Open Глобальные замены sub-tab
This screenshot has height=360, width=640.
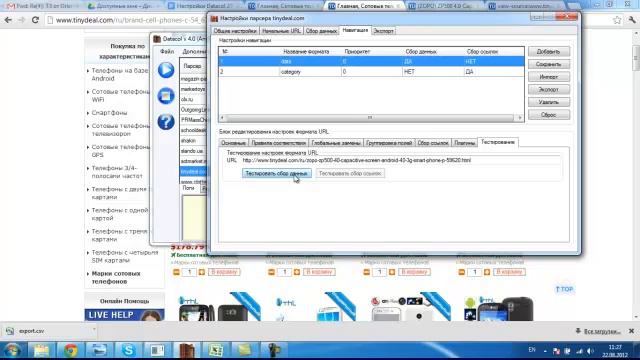(336, 143)
